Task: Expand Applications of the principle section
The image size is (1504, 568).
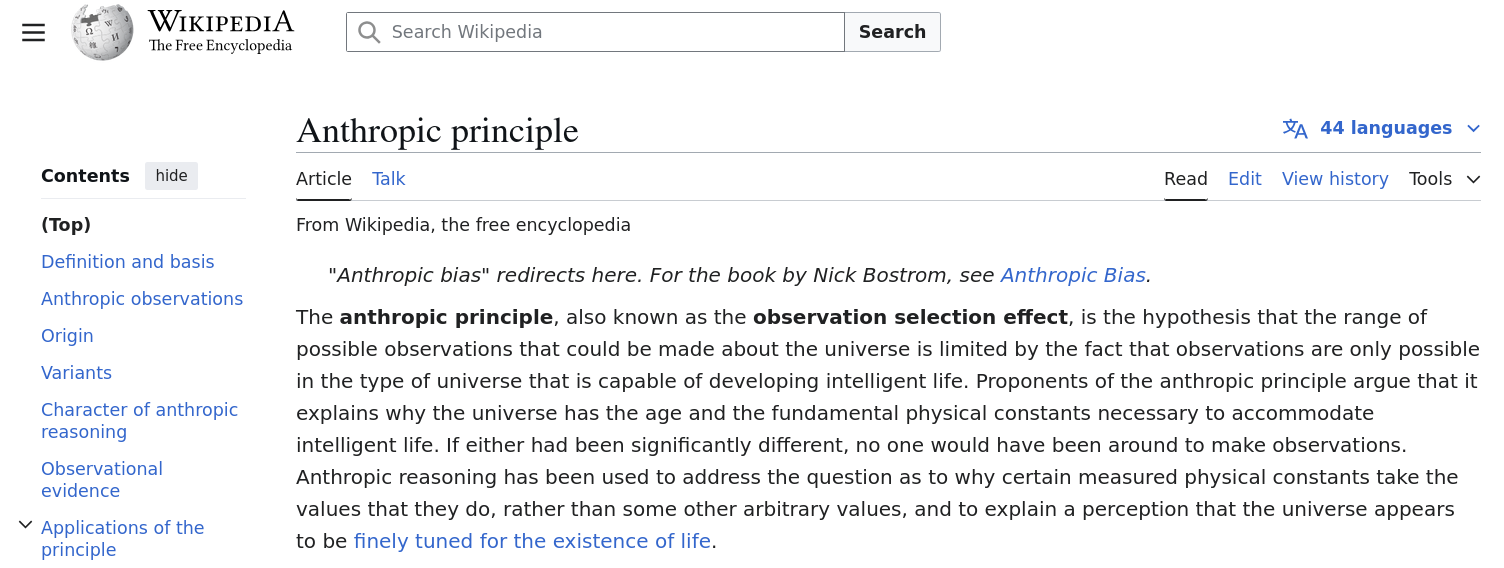Action: 26,525
